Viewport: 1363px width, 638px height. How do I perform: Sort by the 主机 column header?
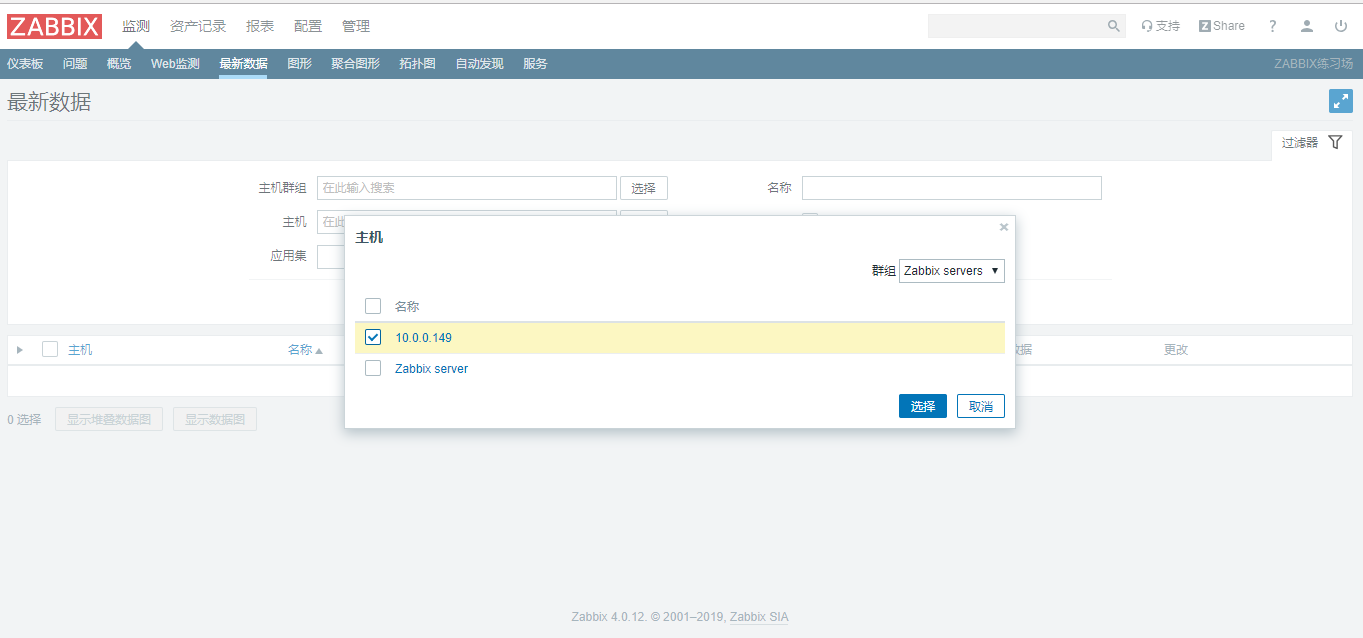80,350
